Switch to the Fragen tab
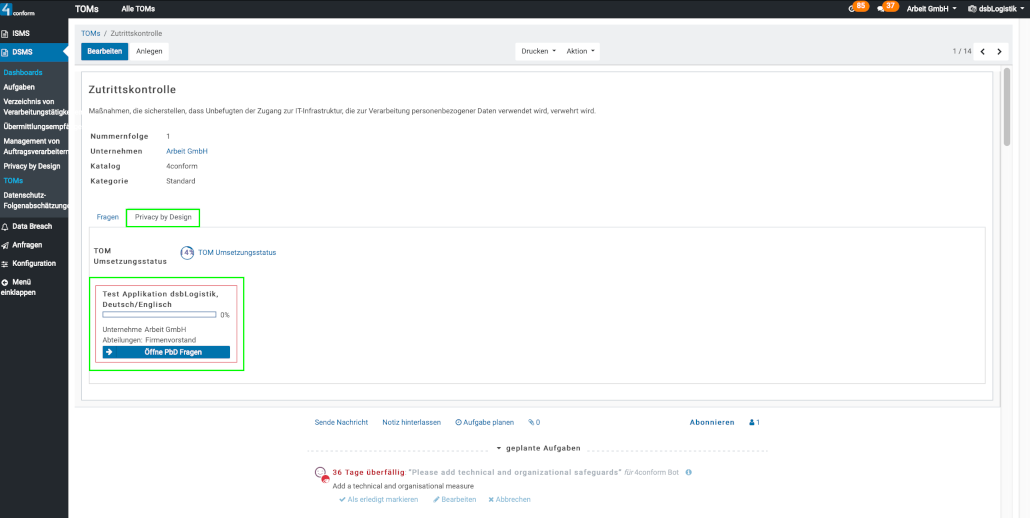The width and height of the screenshot is (1030, 518). [107, 217]
